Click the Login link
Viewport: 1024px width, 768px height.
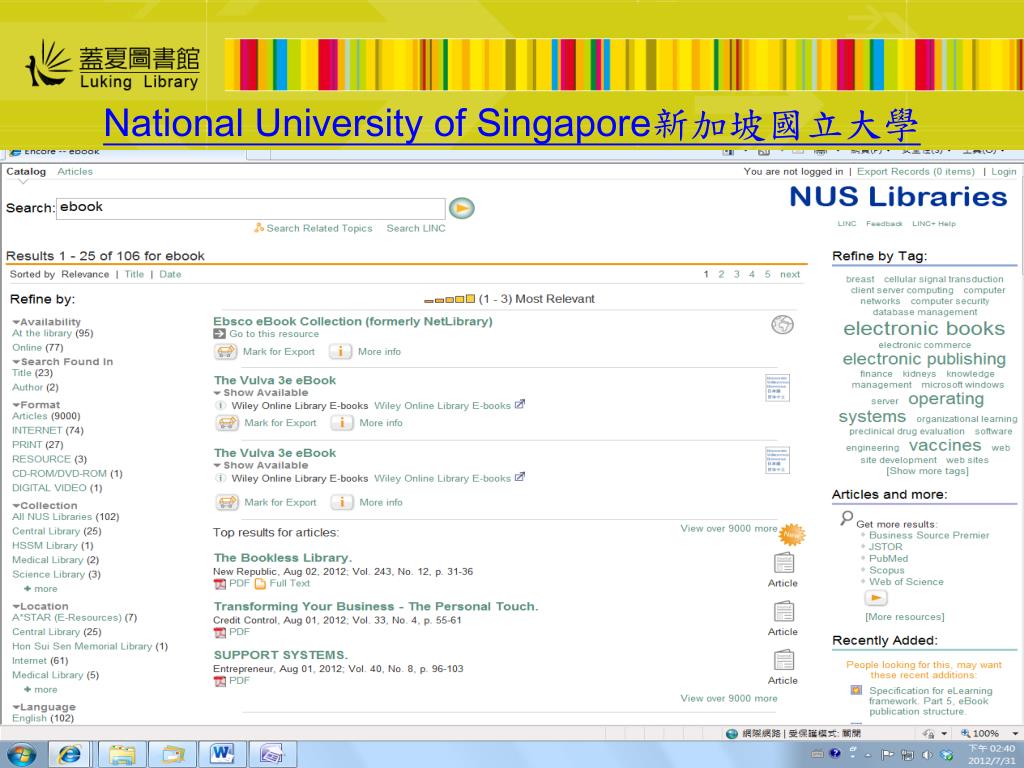click(1004, 171)
